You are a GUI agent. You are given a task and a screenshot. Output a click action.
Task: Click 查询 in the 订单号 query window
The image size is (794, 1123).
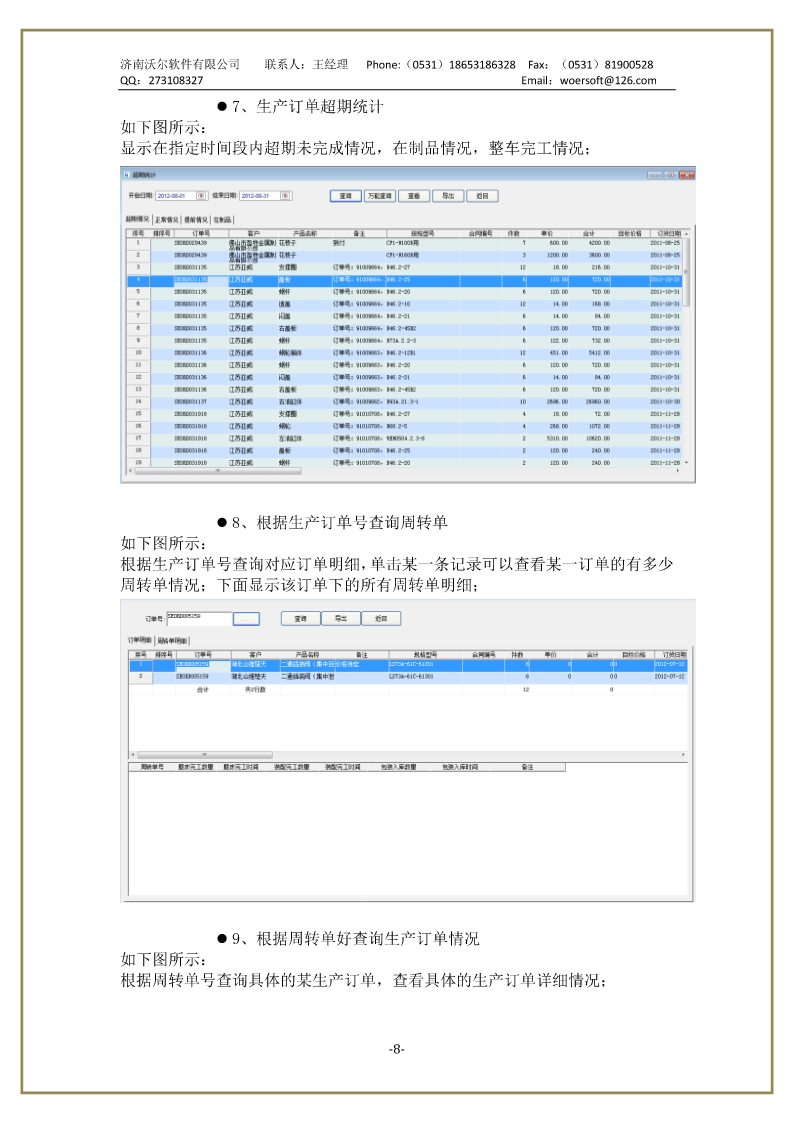pyautogui.click(x=301, y=618)
